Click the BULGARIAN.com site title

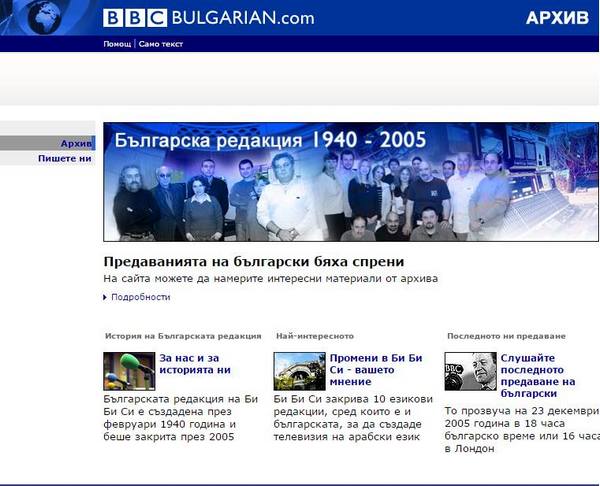[243, 18]
